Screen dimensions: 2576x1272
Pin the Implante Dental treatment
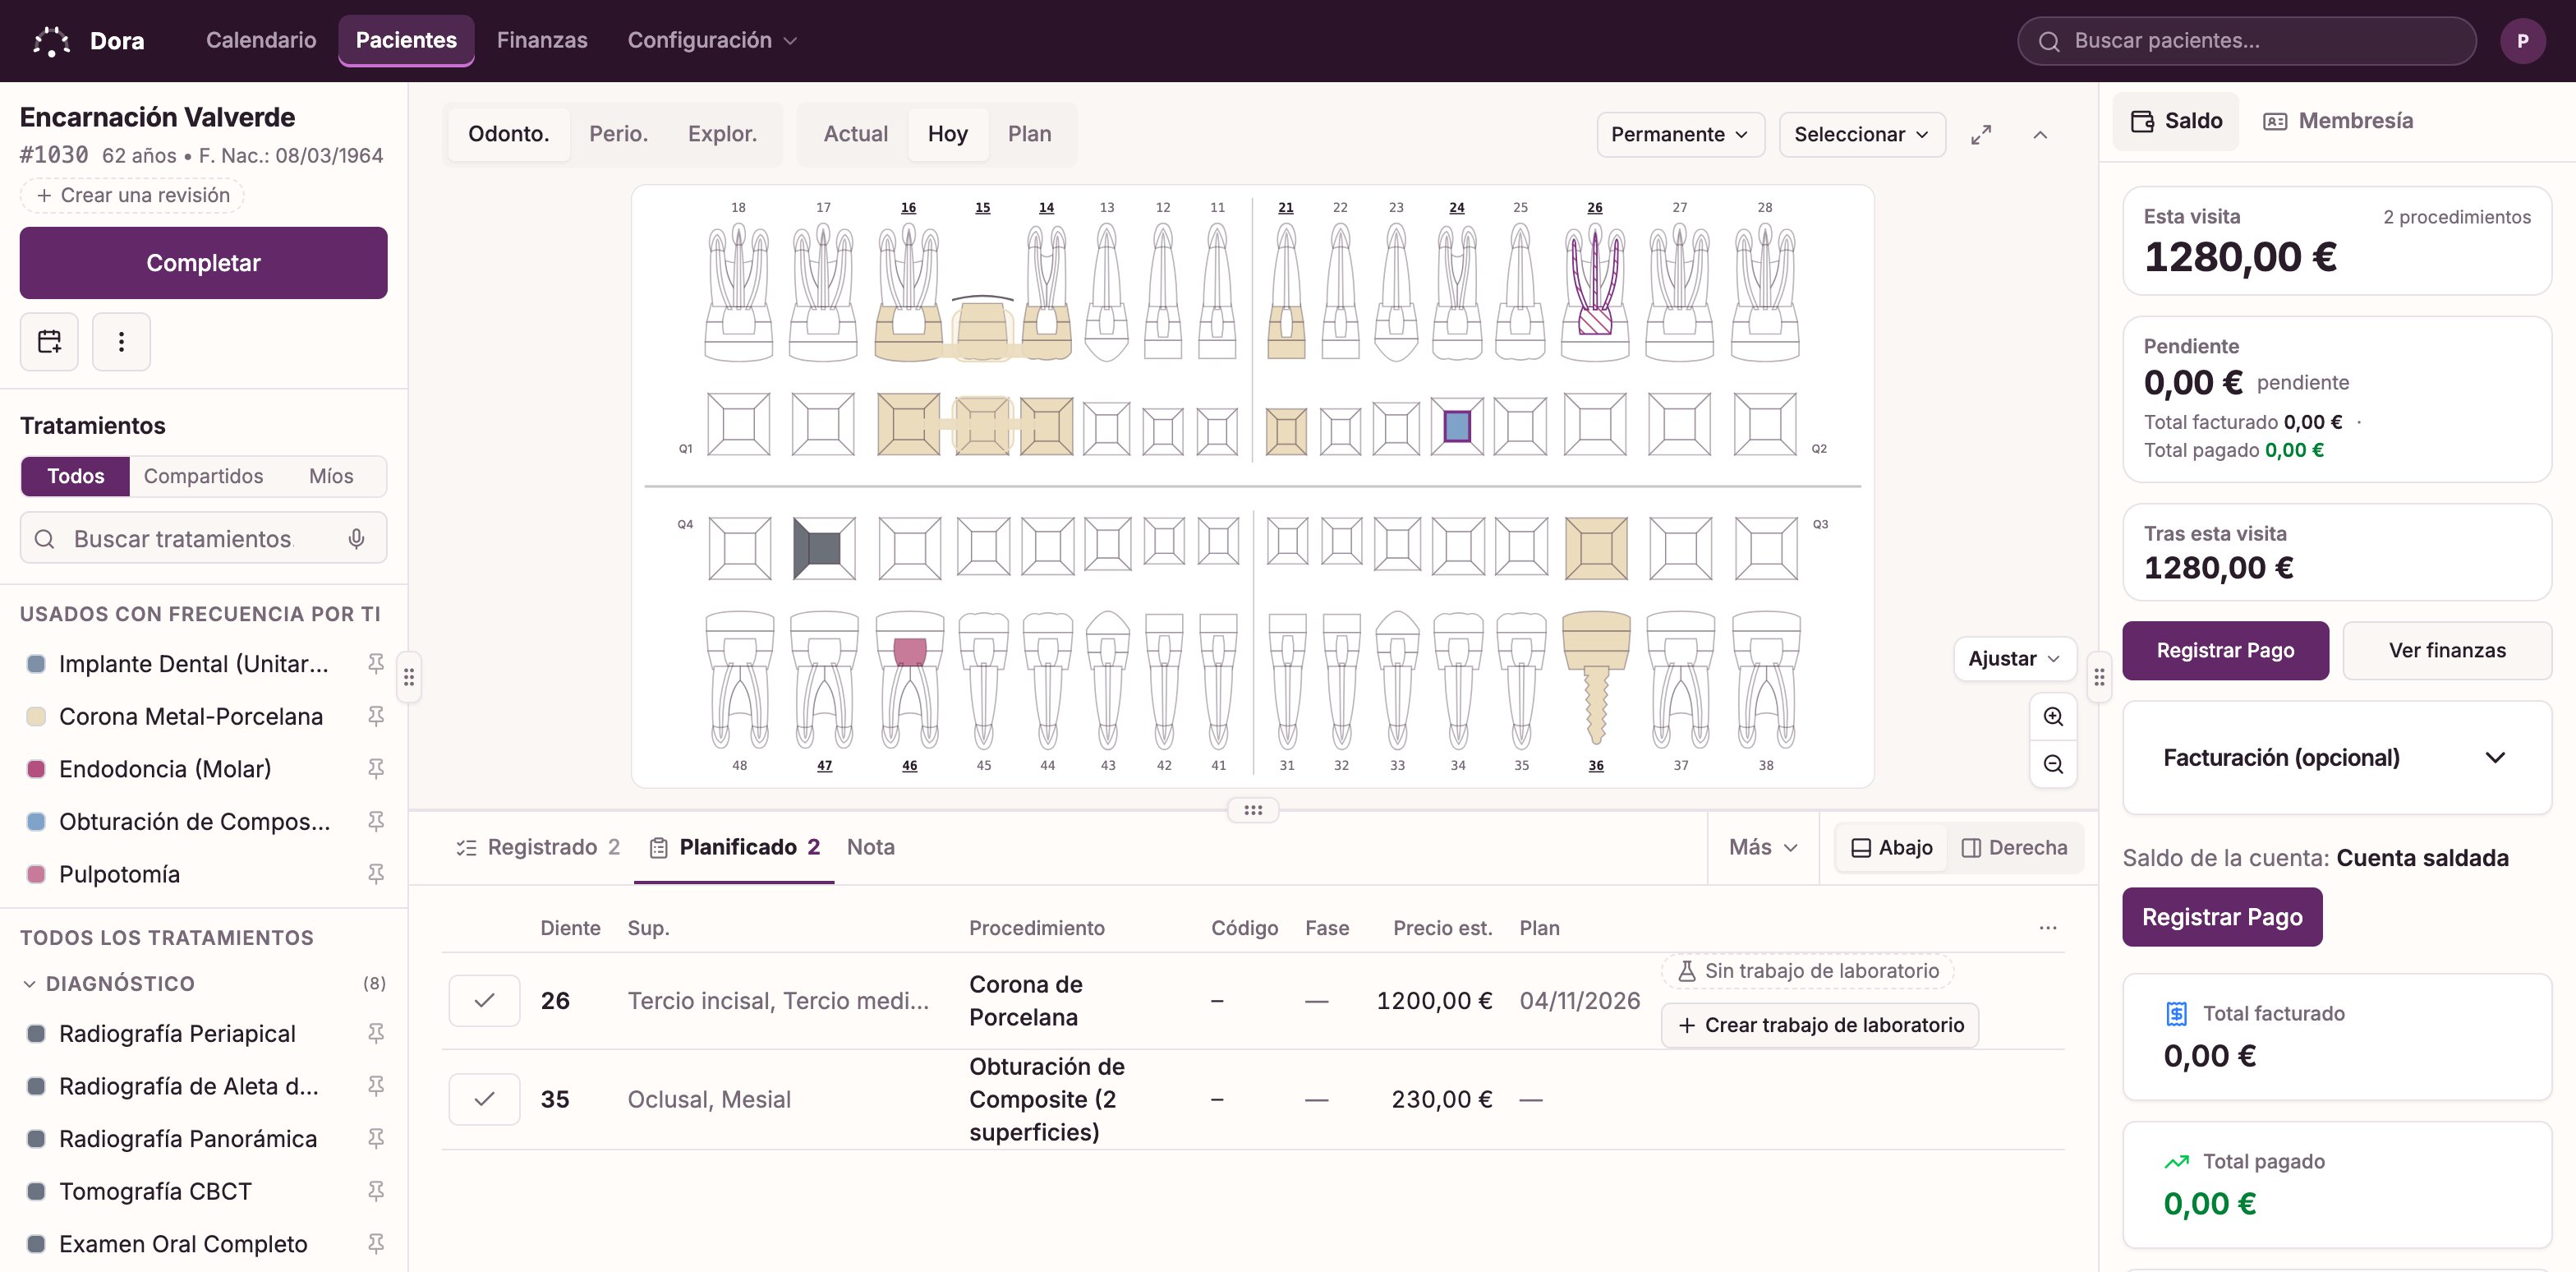(x=376, y=663)
